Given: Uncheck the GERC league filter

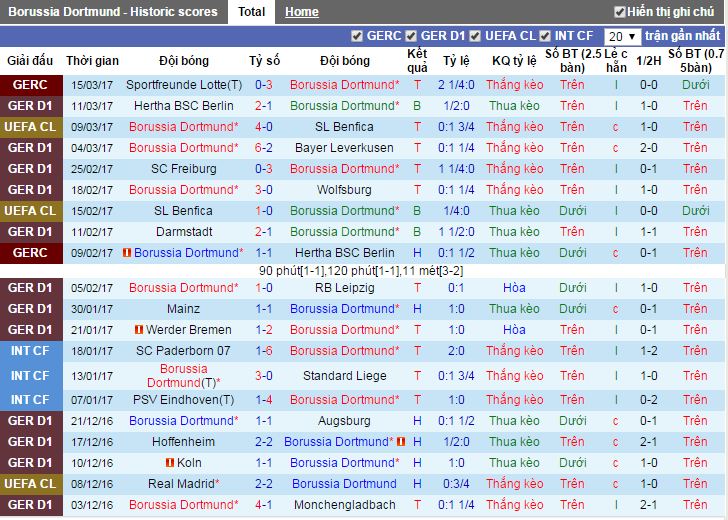Looking at the screenshot, I should [357, 36].
